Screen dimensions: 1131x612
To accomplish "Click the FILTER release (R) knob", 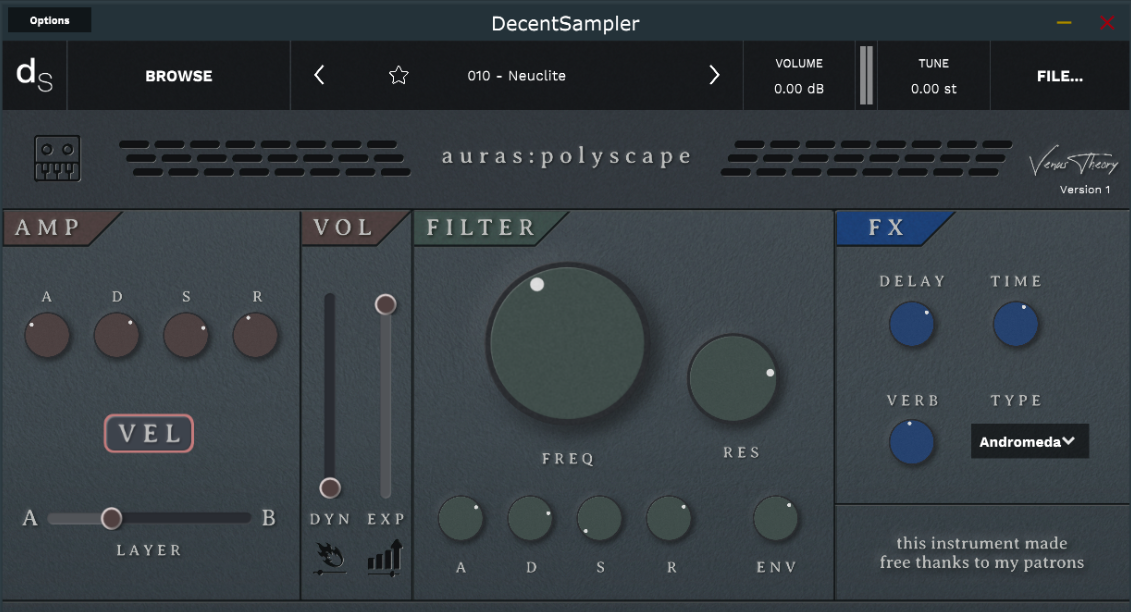I will click(x=669, y=519).
